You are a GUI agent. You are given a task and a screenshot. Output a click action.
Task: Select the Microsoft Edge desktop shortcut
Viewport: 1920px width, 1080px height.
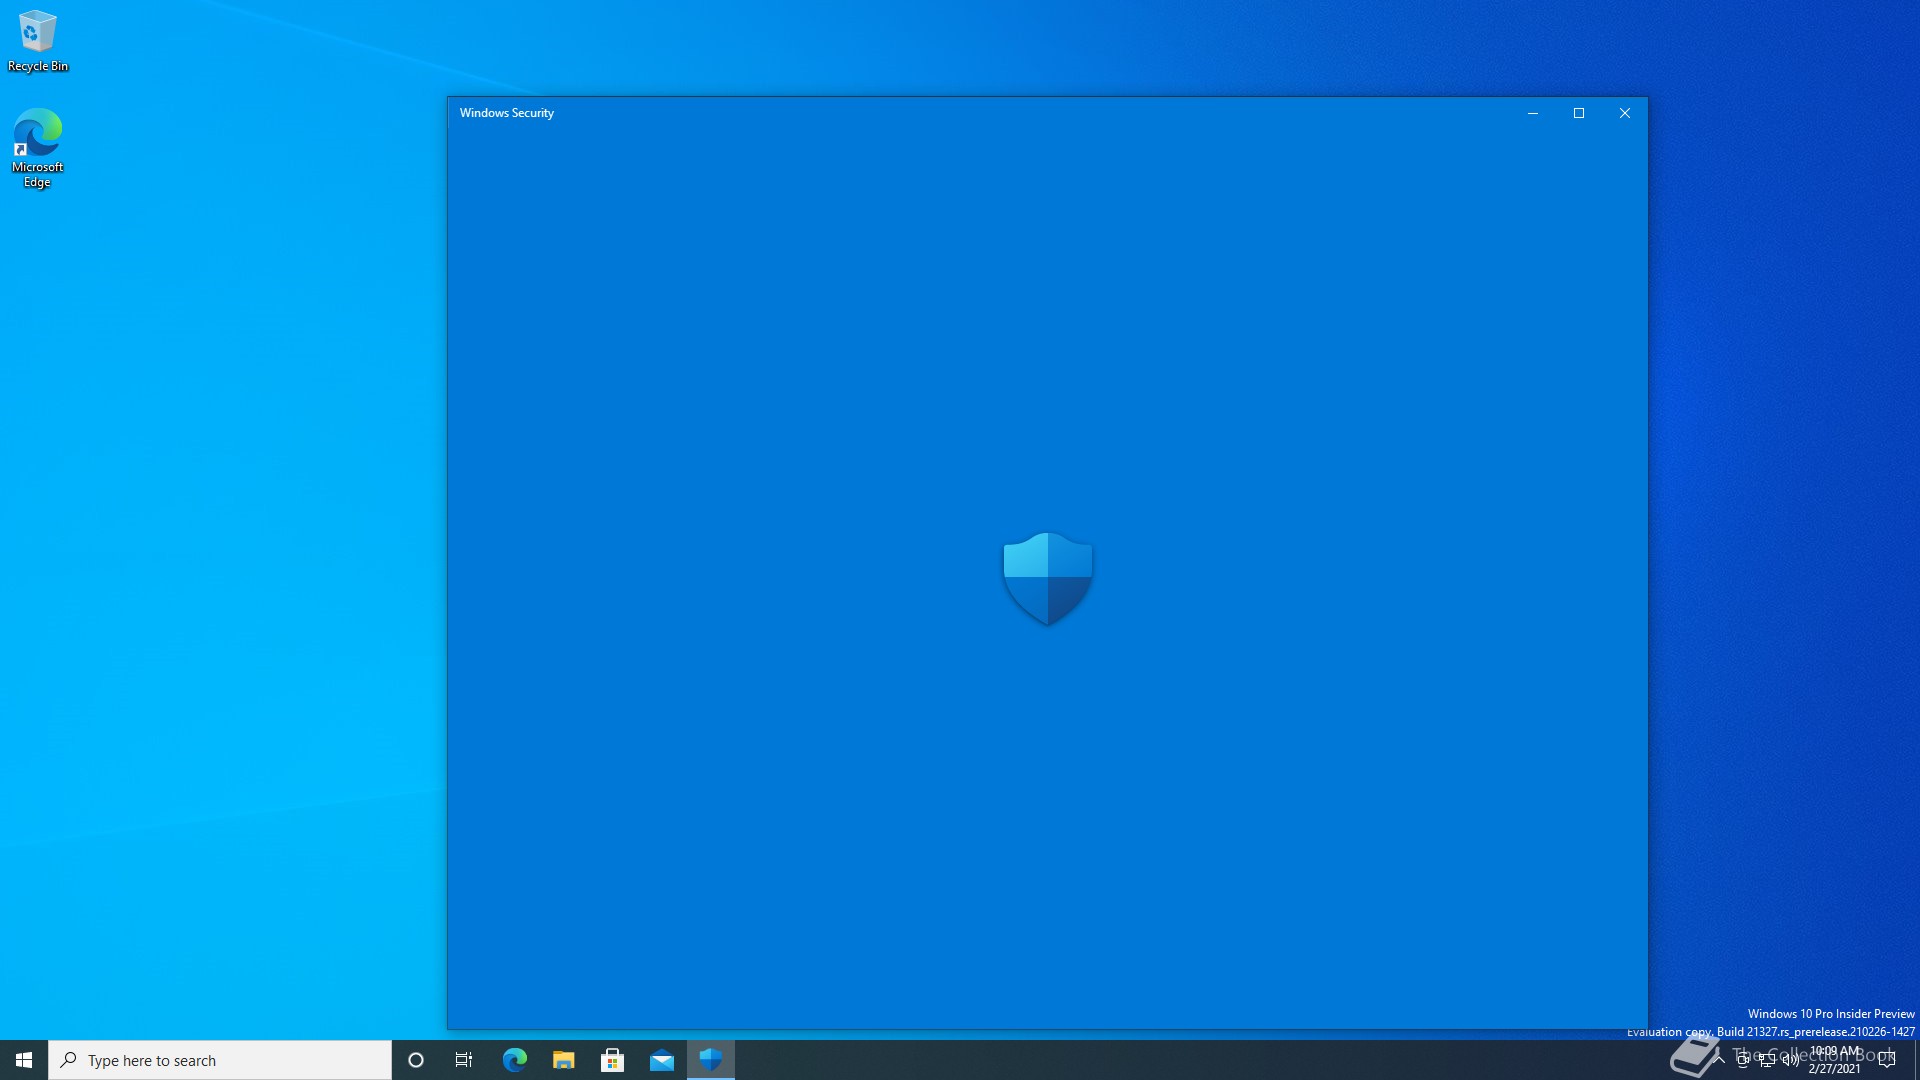tap(37, 147)
